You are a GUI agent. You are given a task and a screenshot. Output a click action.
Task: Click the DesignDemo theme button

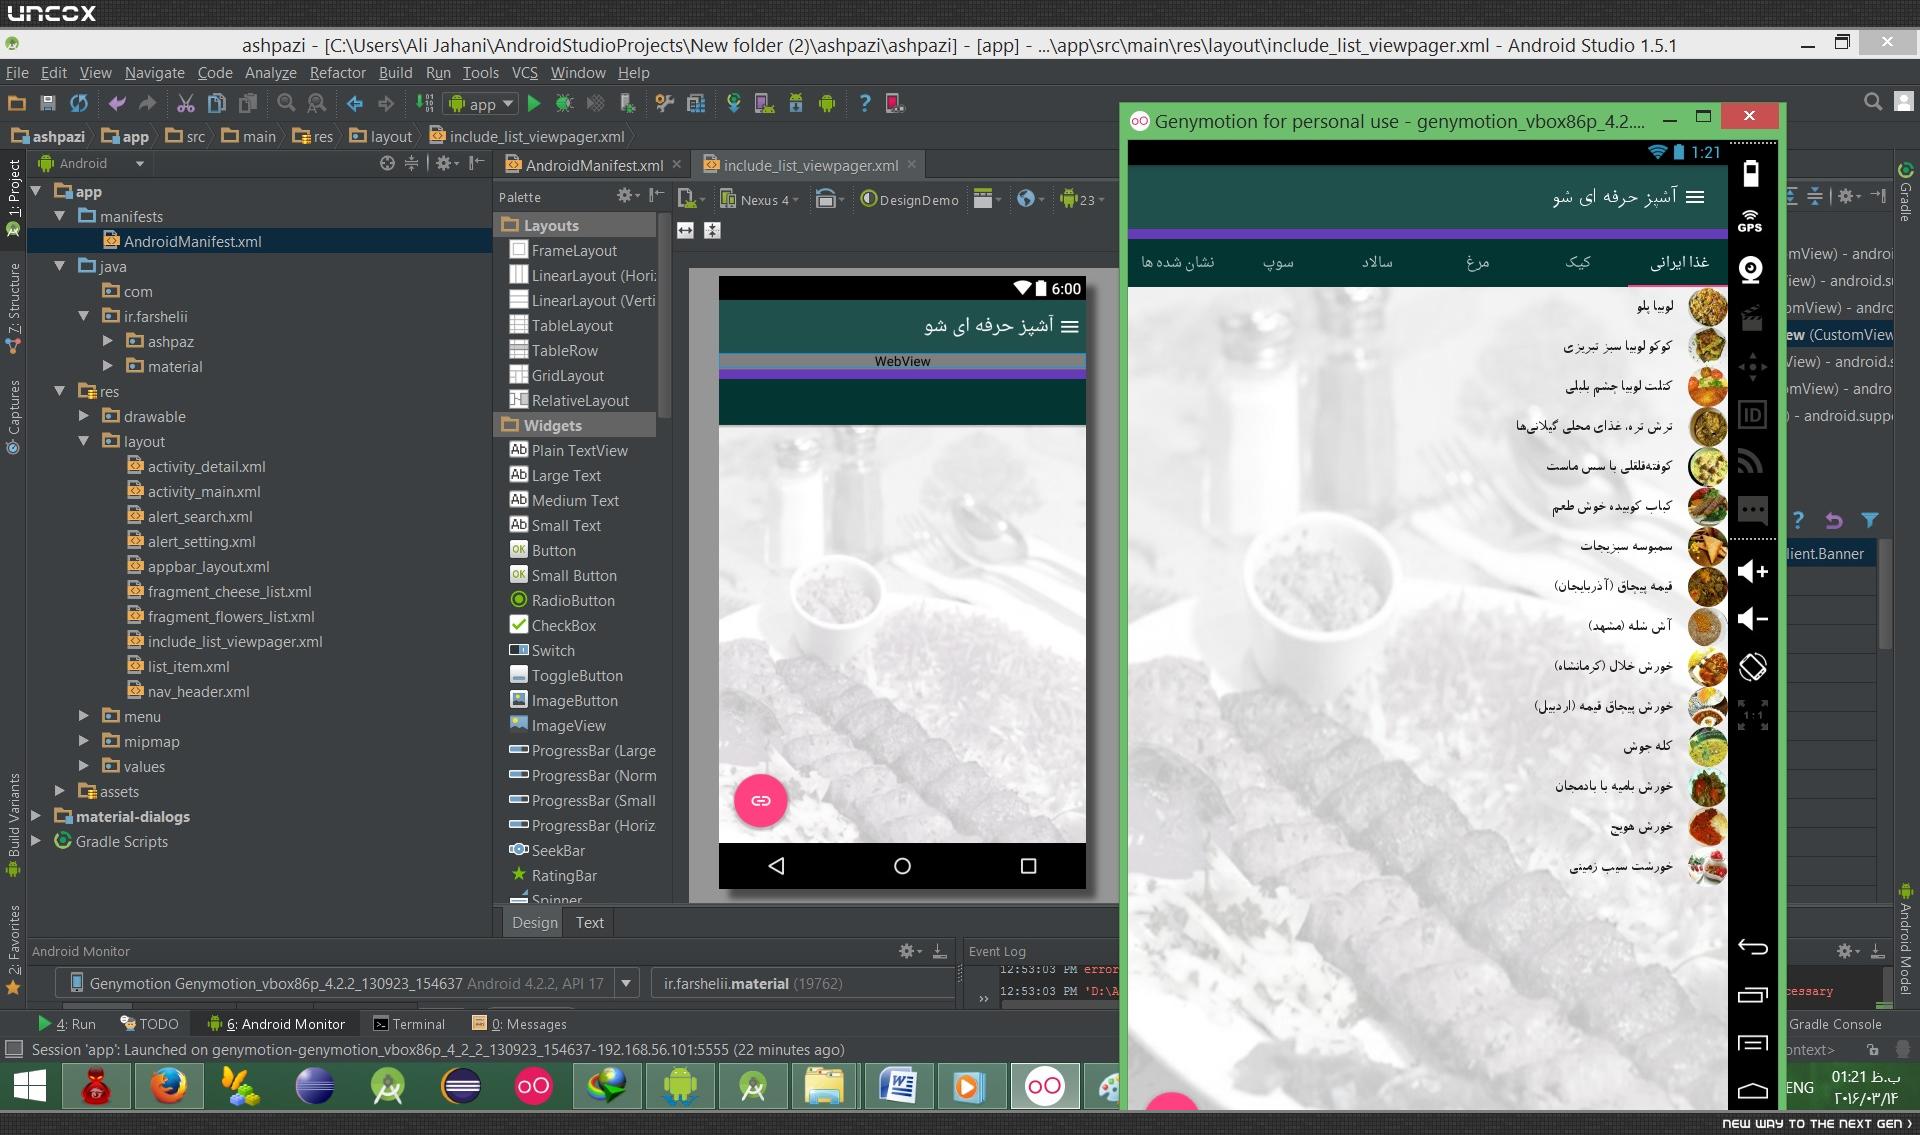910,199
